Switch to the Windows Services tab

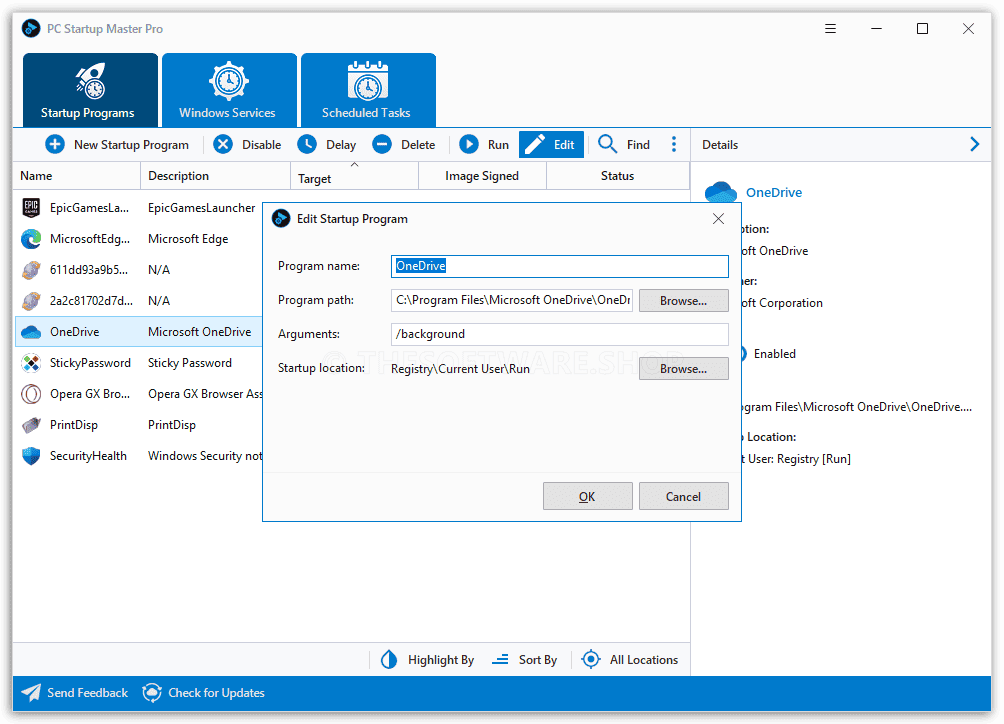coord(229,90)
